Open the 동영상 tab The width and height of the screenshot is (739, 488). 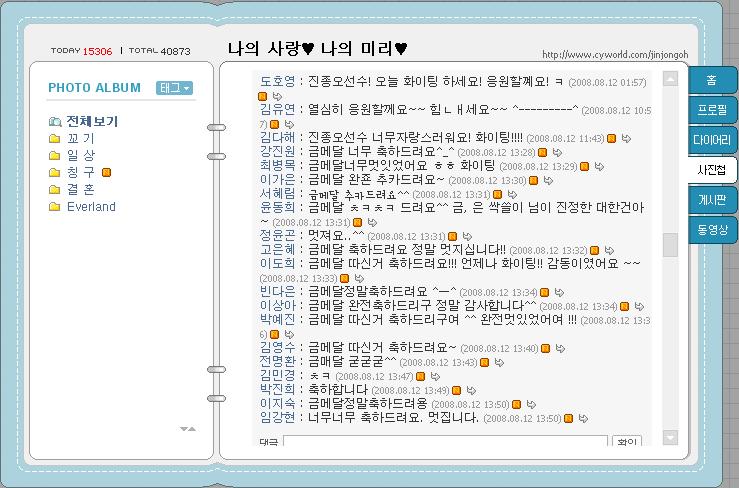pyautogui.click(x=713, y=230)
